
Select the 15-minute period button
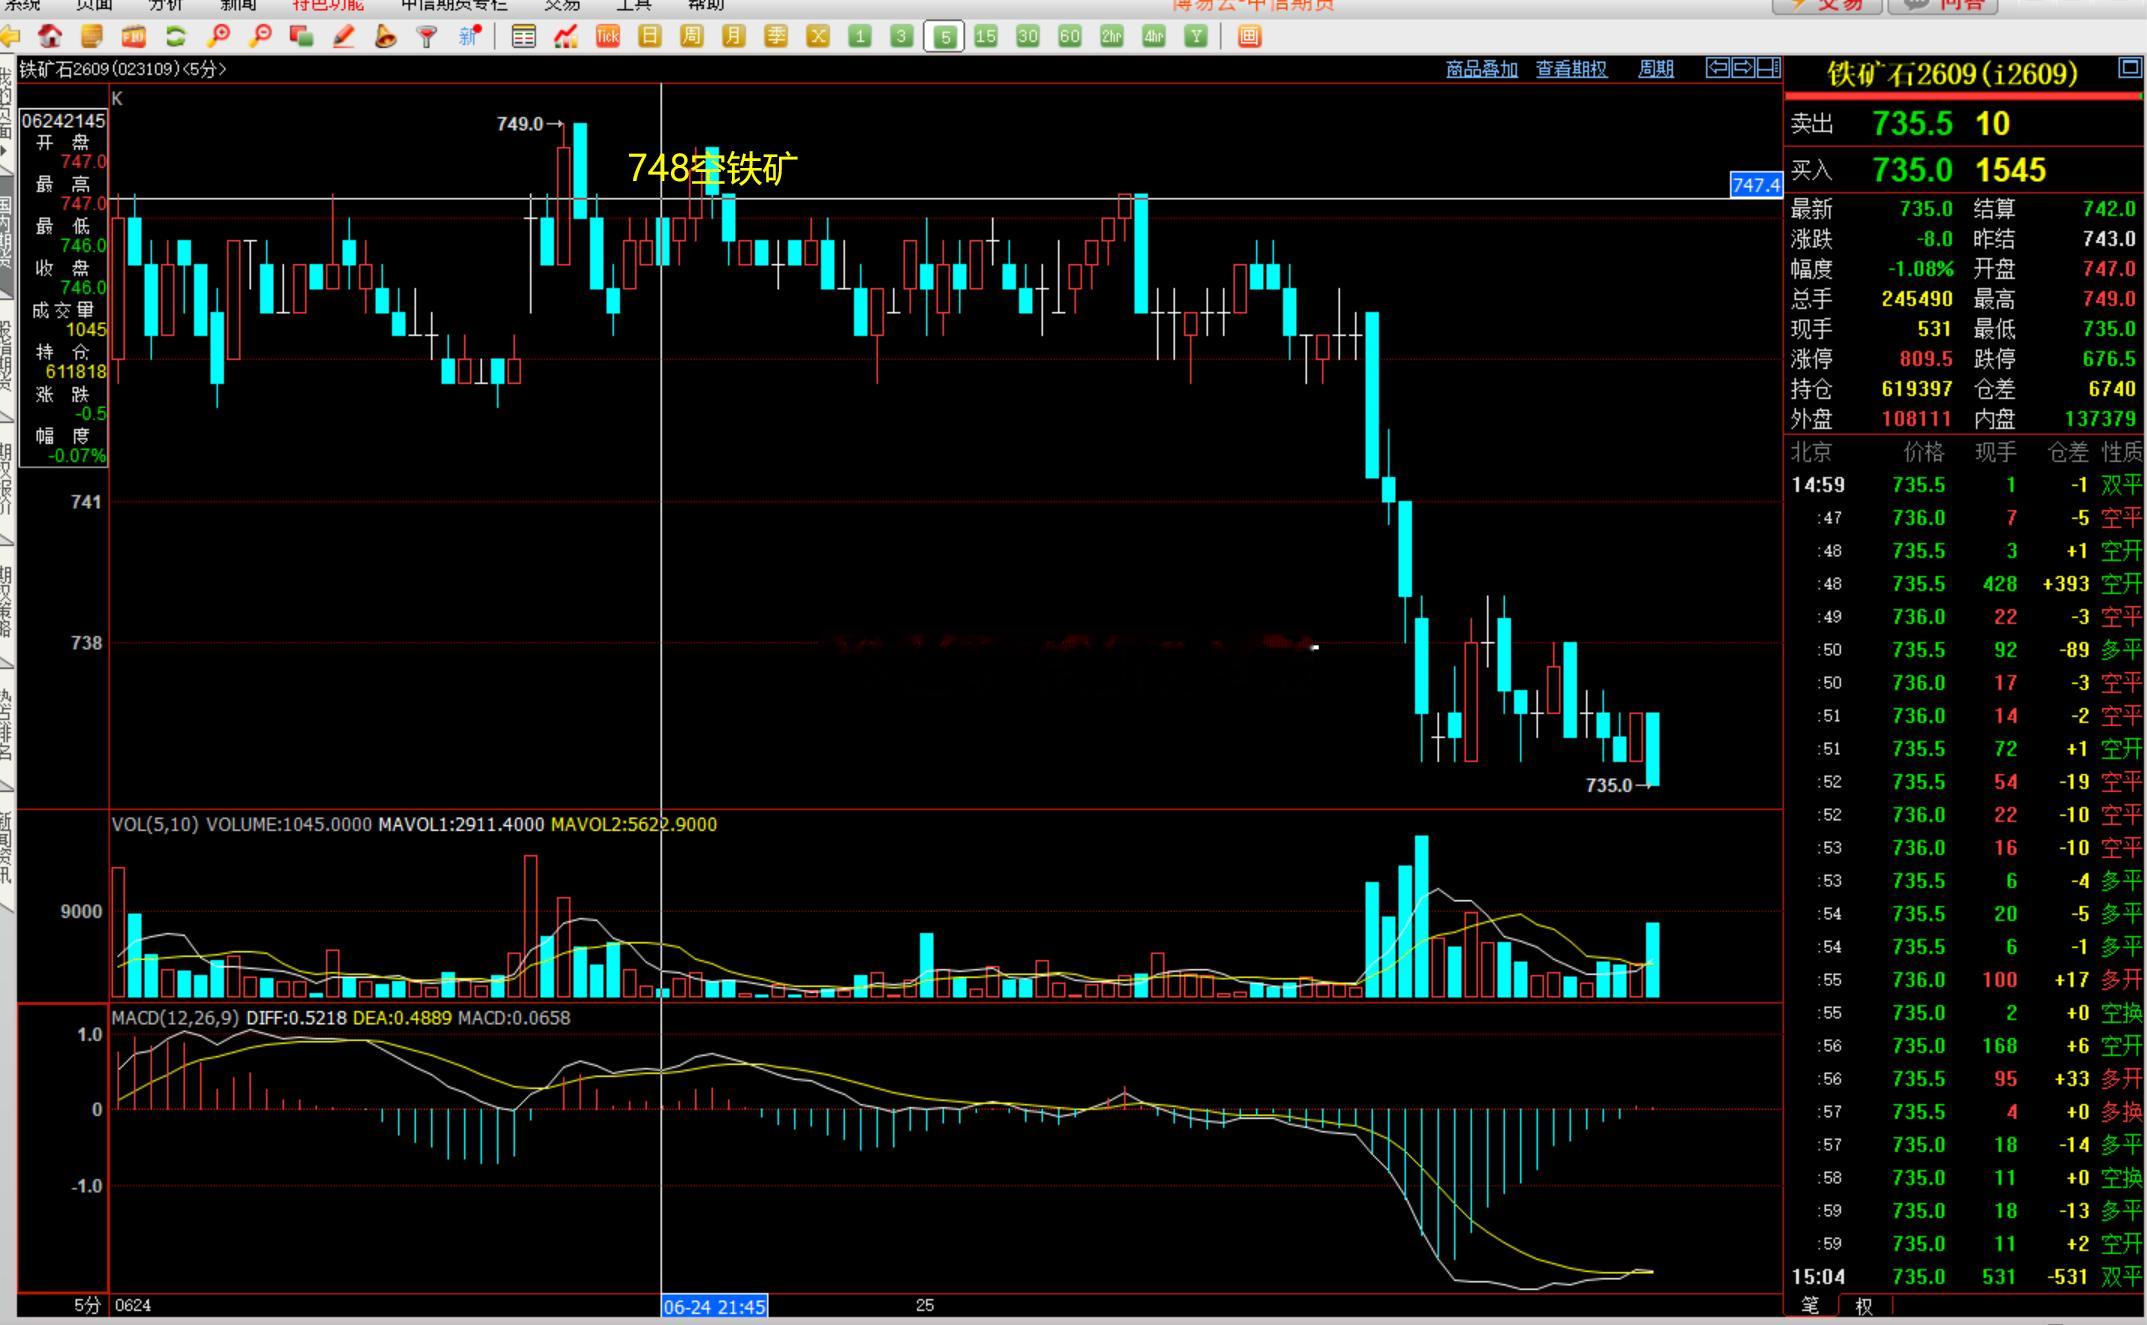point(986,37)
